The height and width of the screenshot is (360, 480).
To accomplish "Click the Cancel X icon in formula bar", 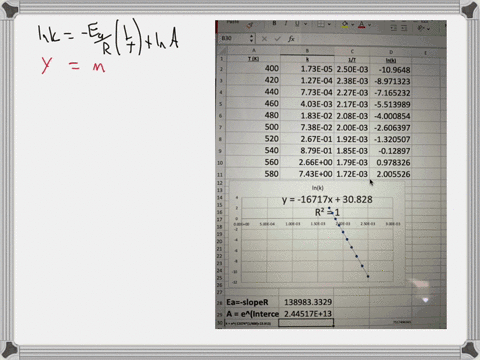I will click(264, 39).
